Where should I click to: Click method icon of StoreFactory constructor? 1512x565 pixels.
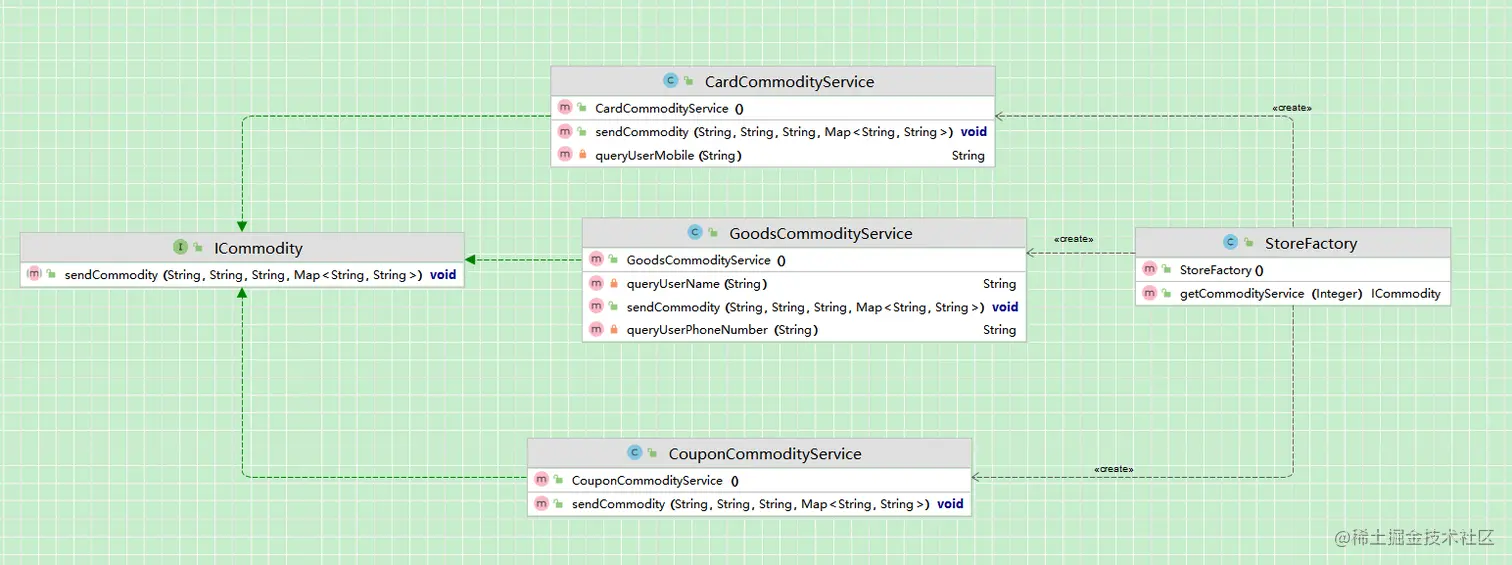(1149, 270)
